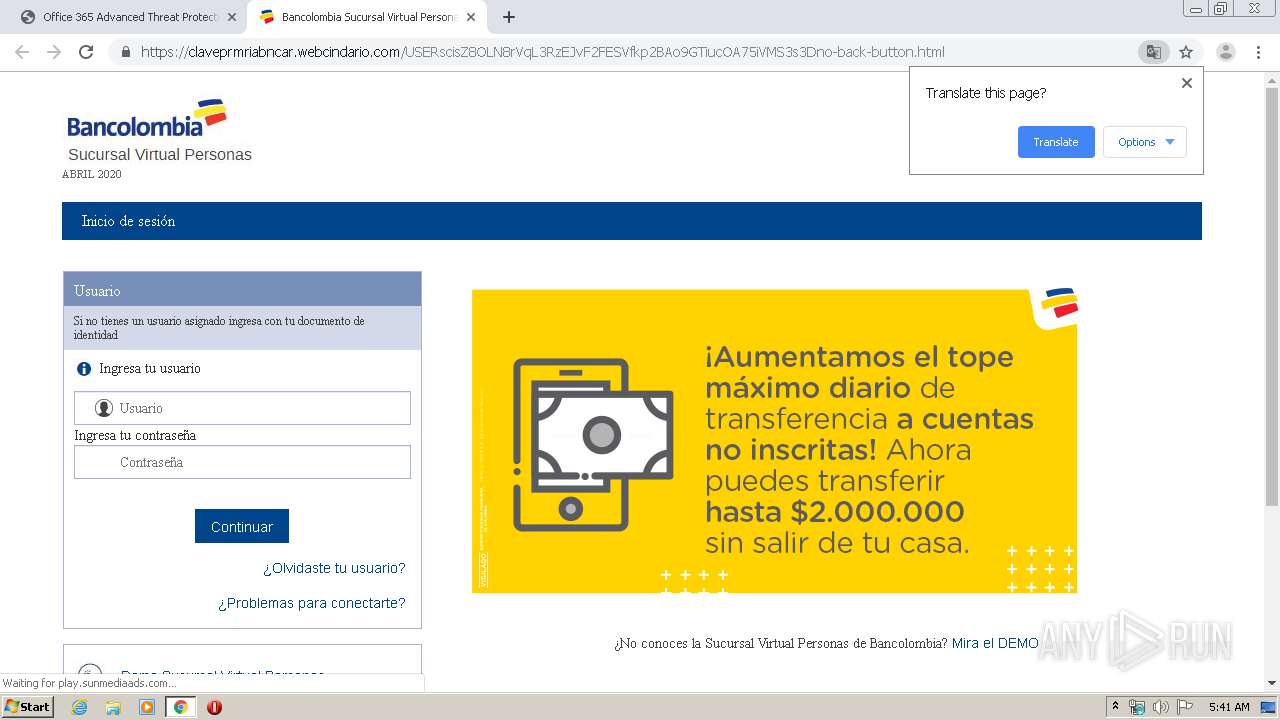Launch Internet Explorer from the taskbar
This screenshot has height=720, width=1280.
point(80,707)
